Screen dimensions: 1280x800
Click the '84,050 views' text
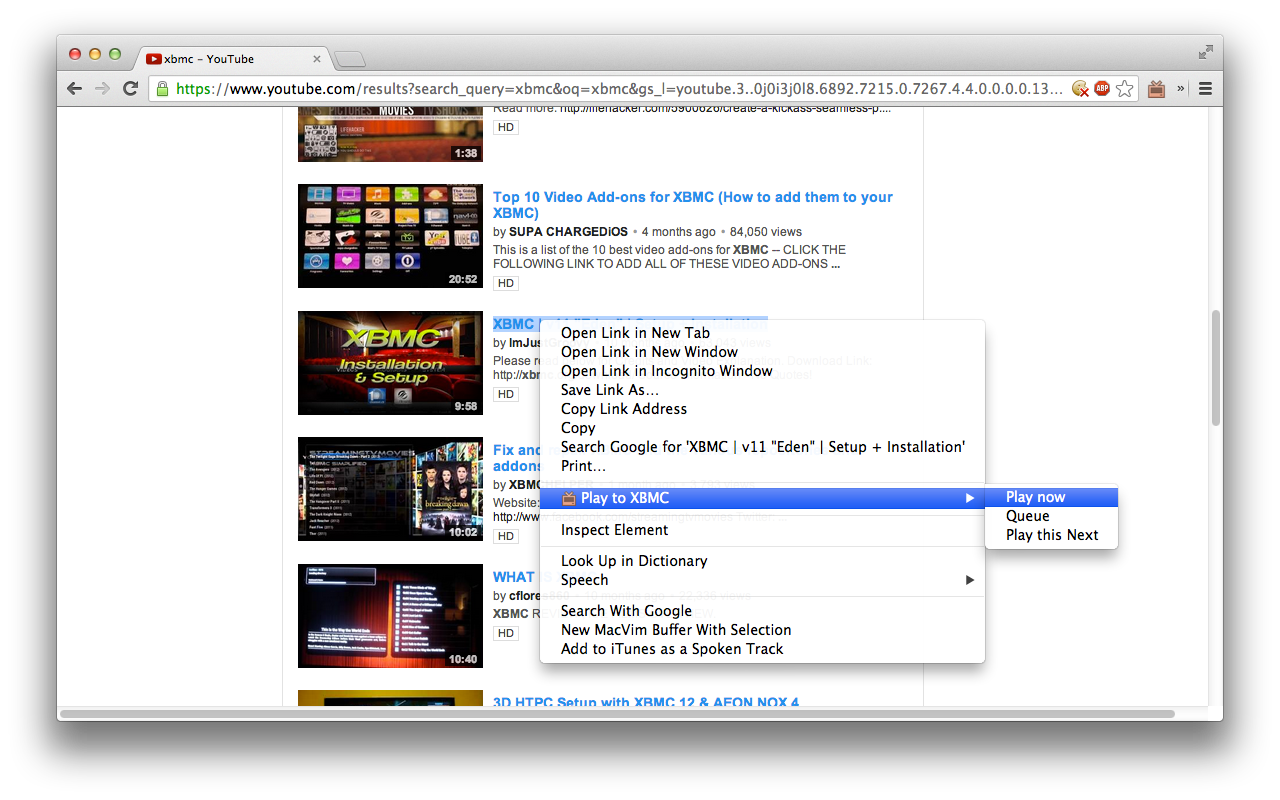pos(766,232)
